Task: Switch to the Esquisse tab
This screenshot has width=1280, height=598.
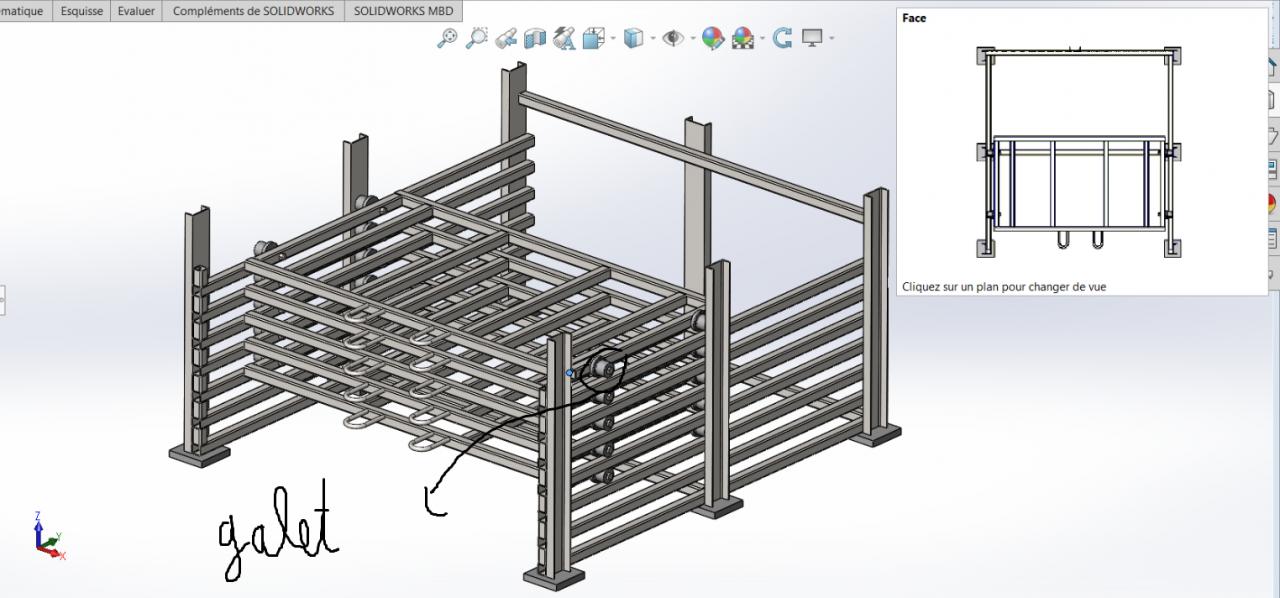Action: coord(82,11)
